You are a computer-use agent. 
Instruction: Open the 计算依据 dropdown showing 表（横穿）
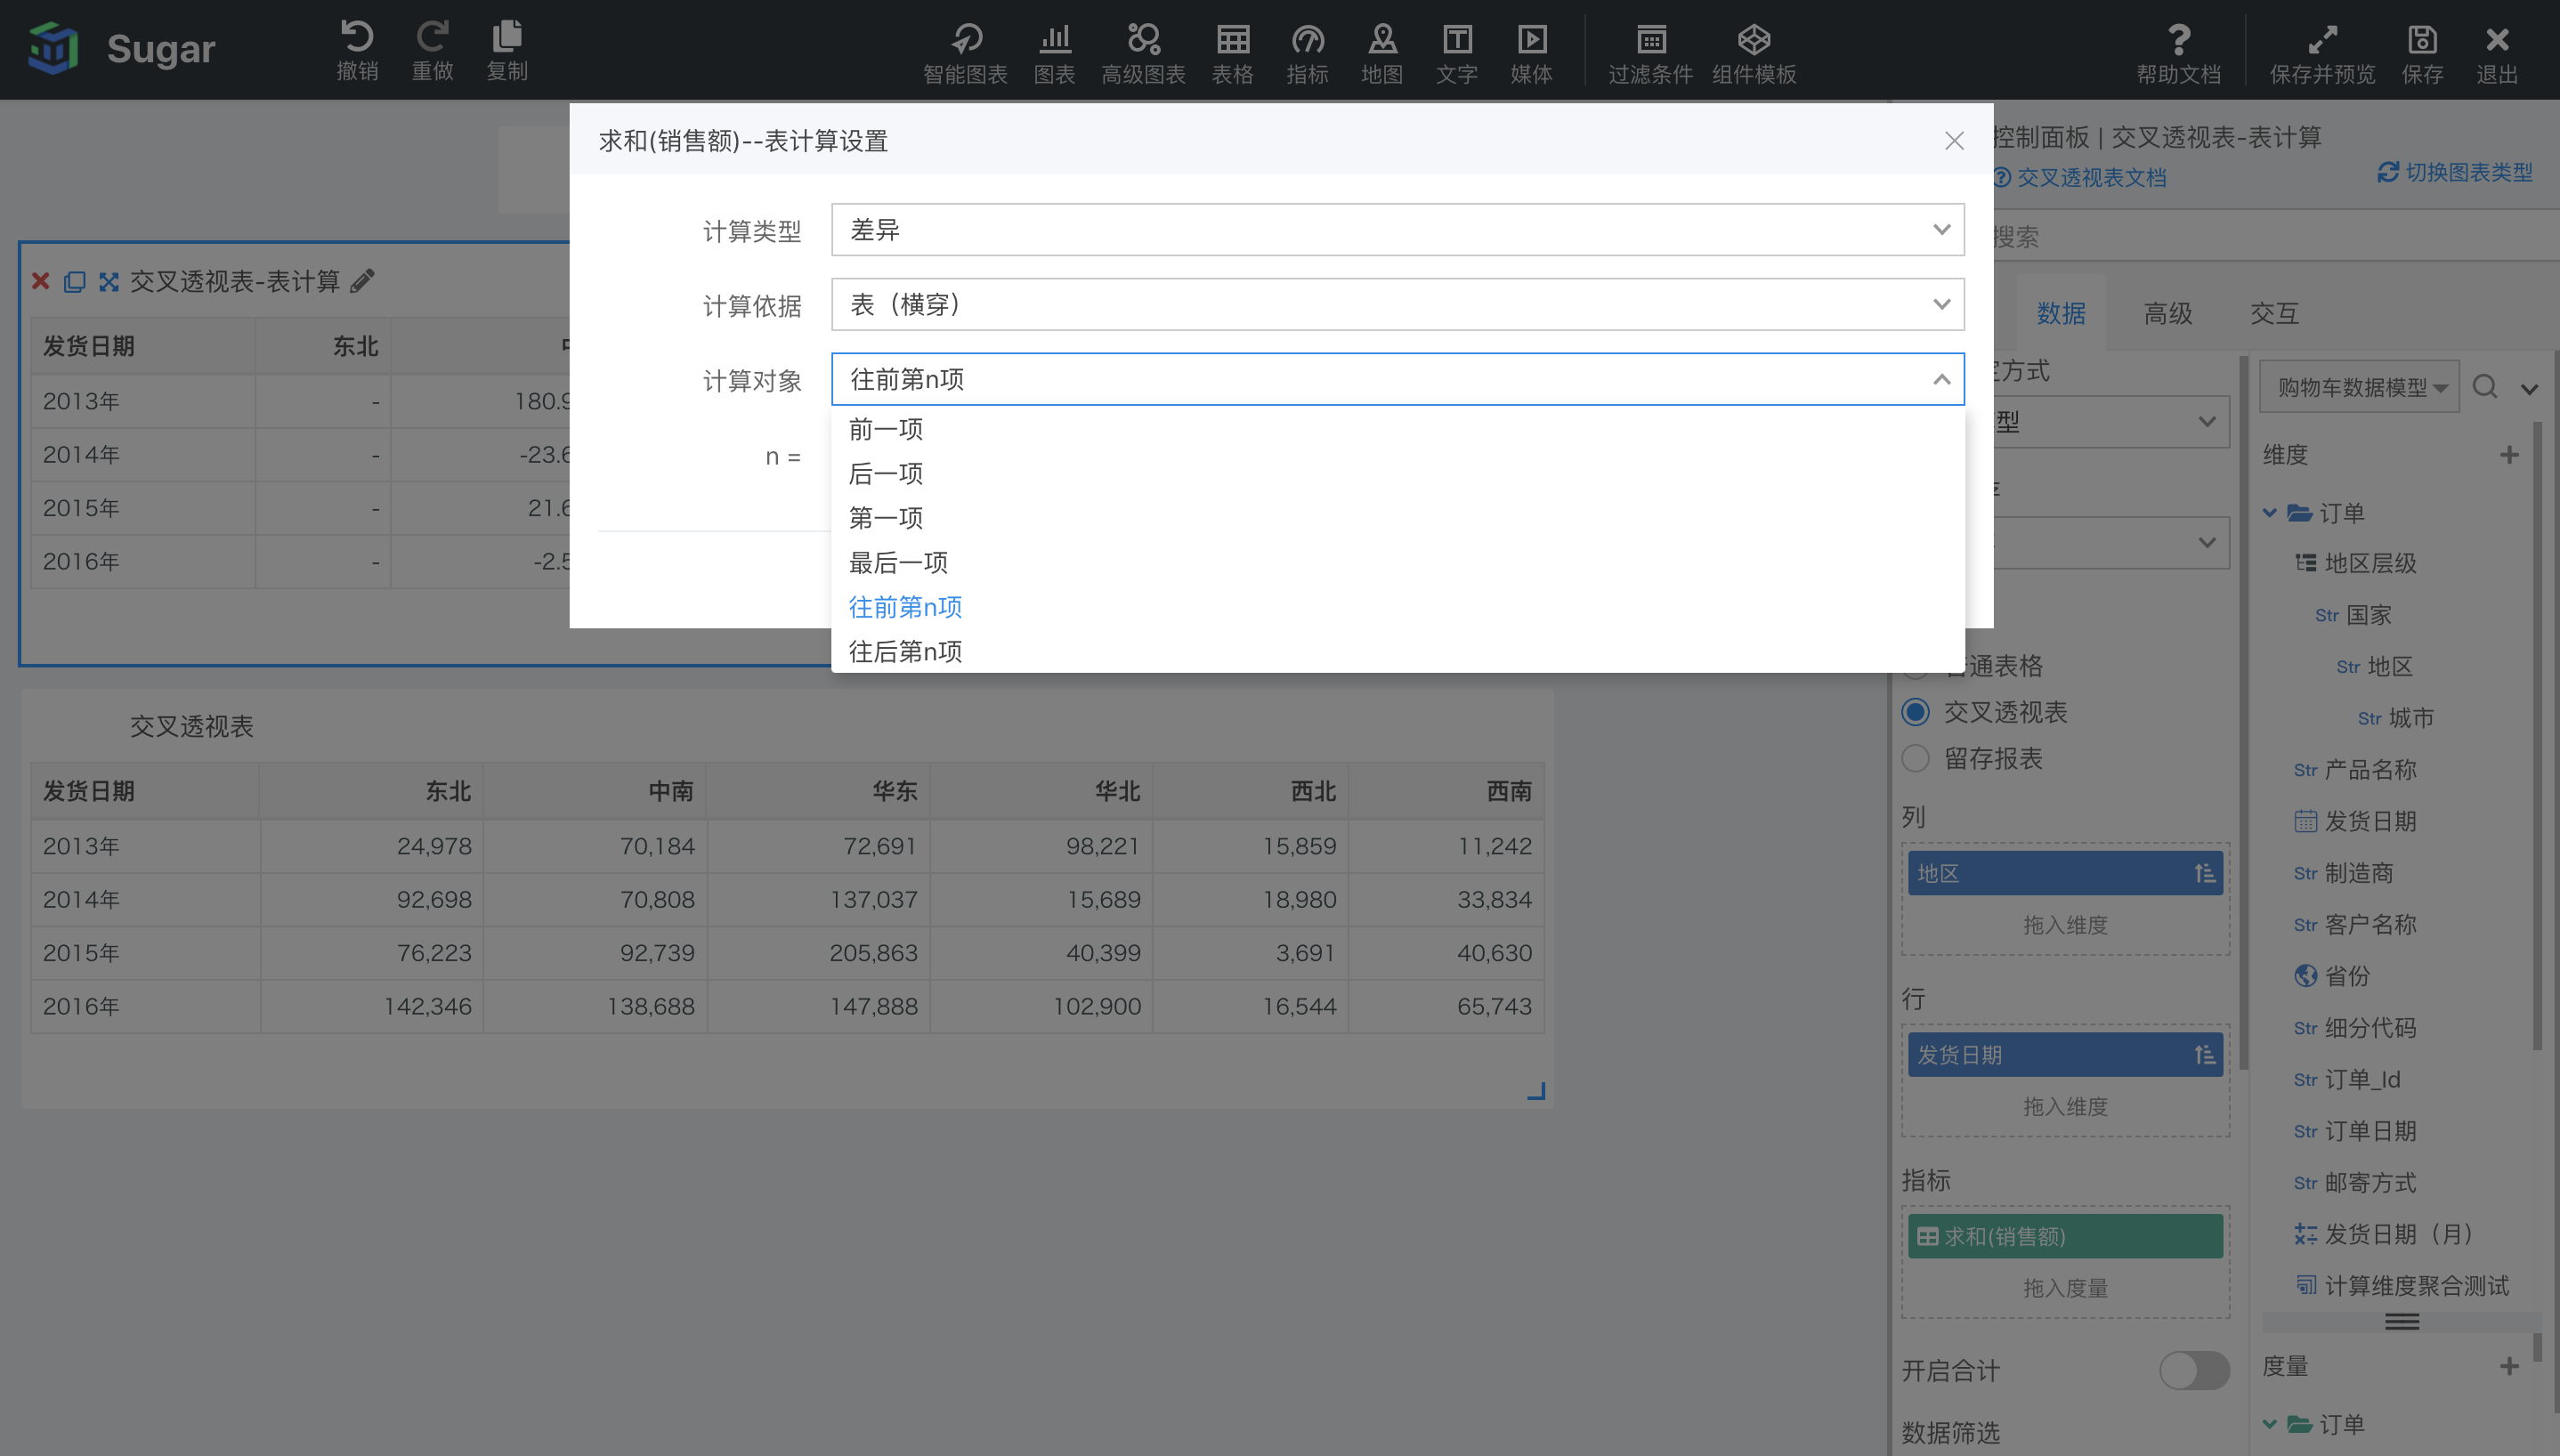pos(1397,304)
